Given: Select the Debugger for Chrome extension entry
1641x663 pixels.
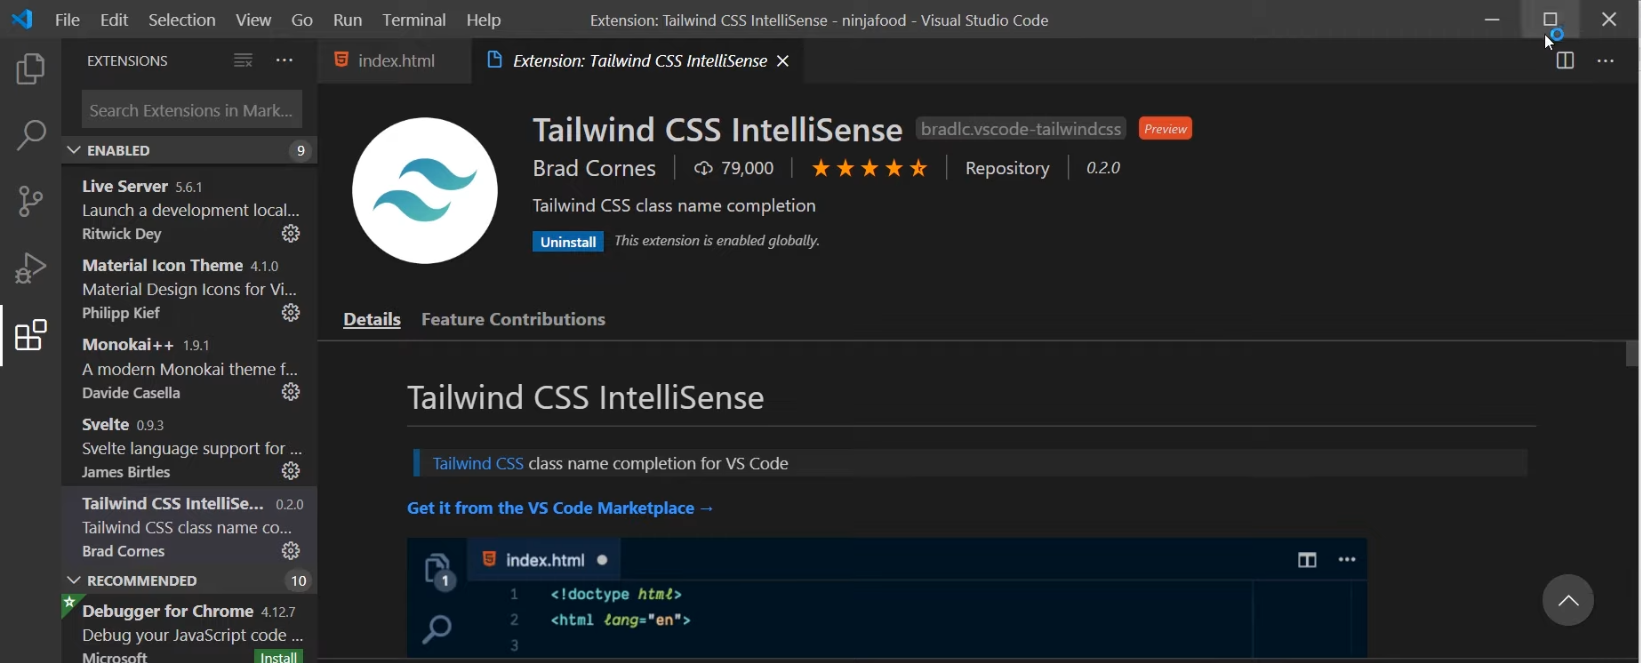Looking at the screenshot, I should tap(190, 630).
